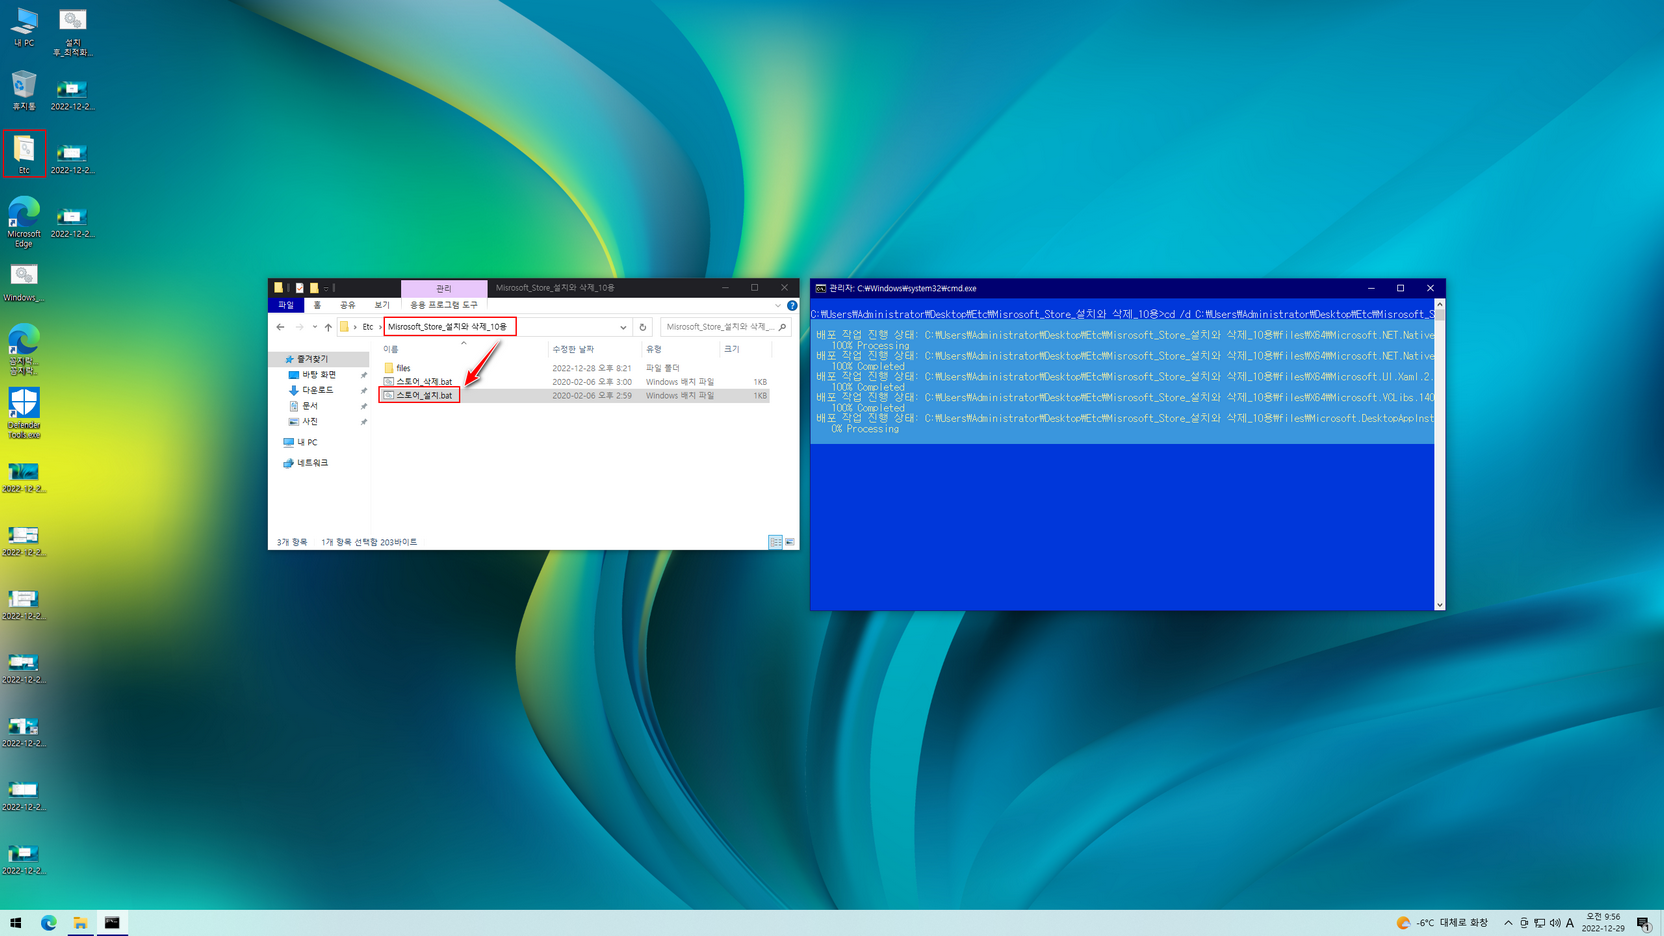
Task: Open the 응용 프로그램 도구 ribbon tab
Action: (444, 305)
